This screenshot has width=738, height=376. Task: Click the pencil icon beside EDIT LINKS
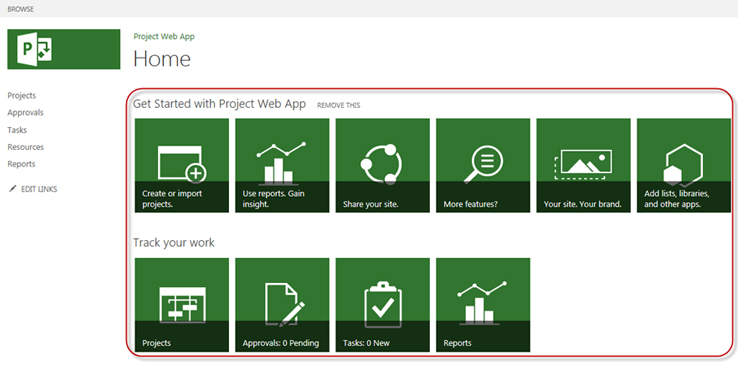pos(13,189)
